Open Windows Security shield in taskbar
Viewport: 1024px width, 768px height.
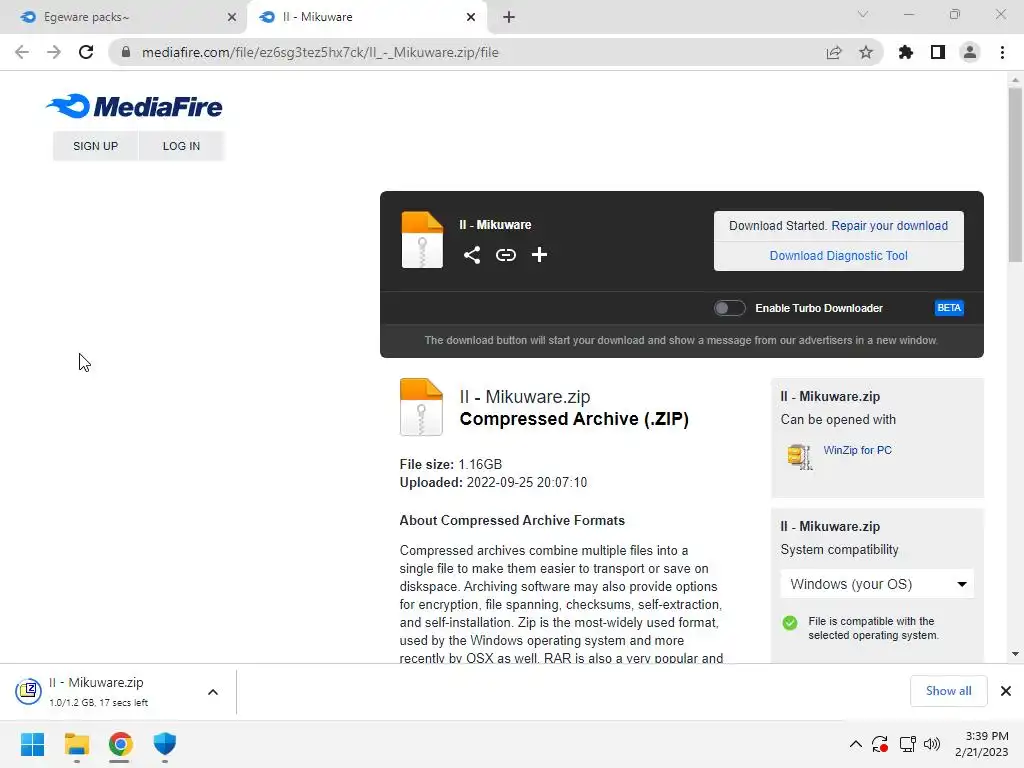165,744
